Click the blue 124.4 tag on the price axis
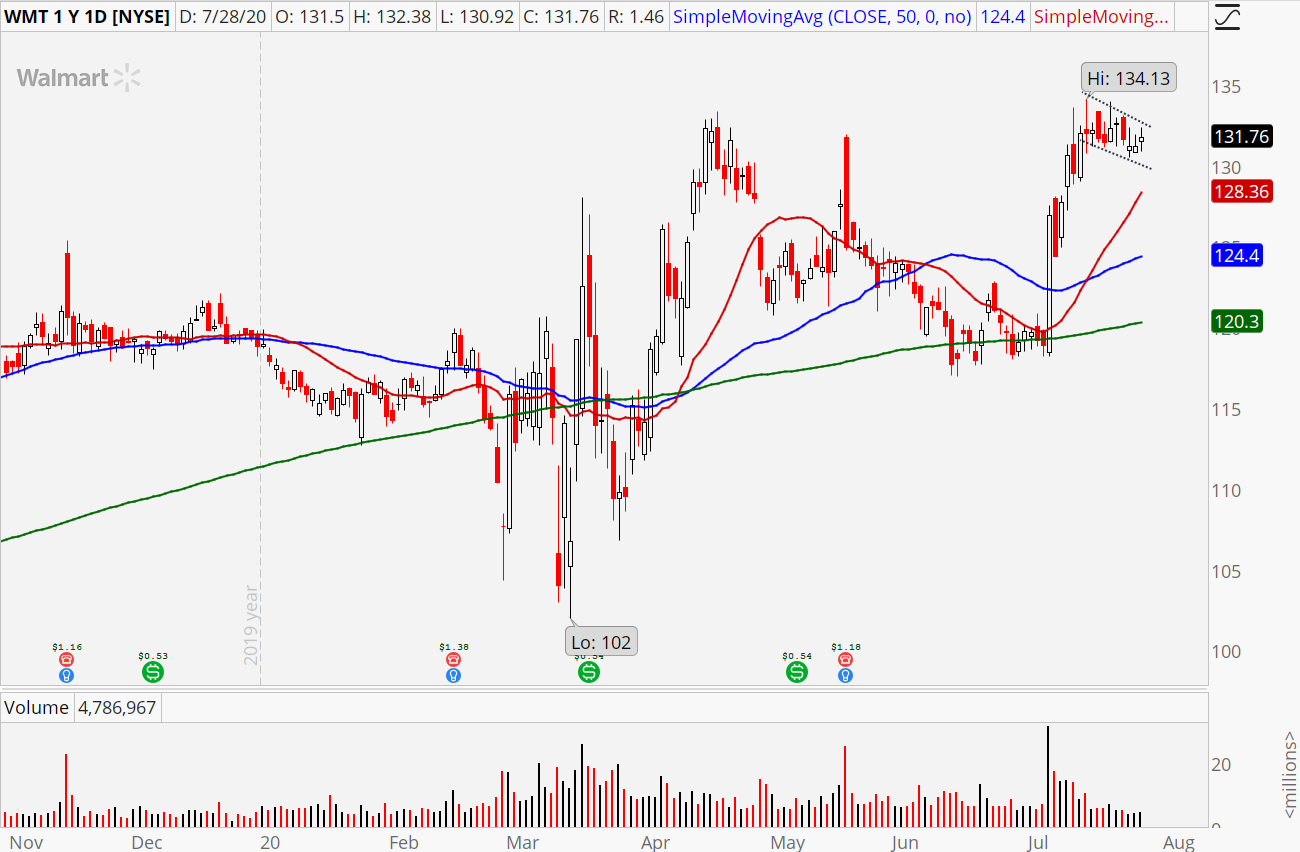 [x=1236, y=257]
